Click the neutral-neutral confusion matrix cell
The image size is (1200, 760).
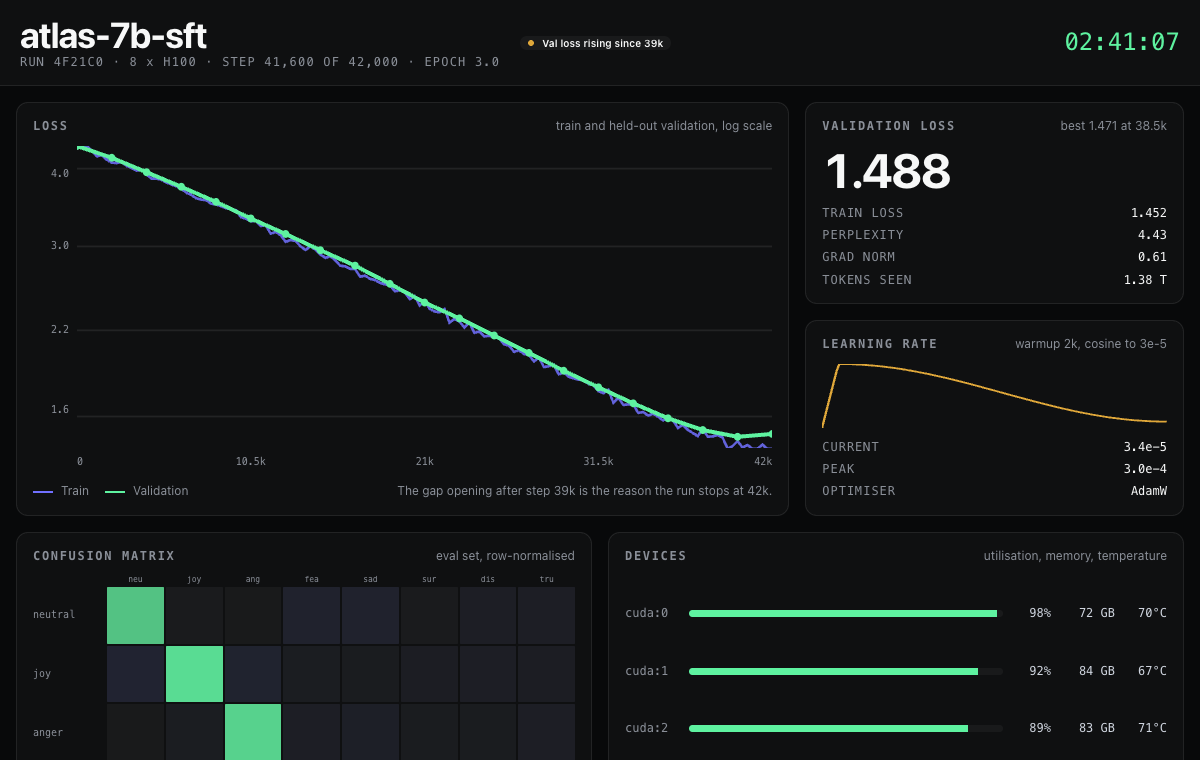click(135, 615)
